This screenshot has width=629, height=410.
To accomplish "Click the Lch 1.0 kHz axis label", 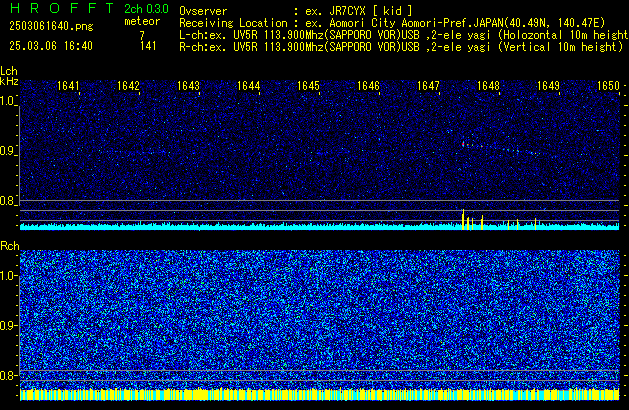I will coord(8,101).
